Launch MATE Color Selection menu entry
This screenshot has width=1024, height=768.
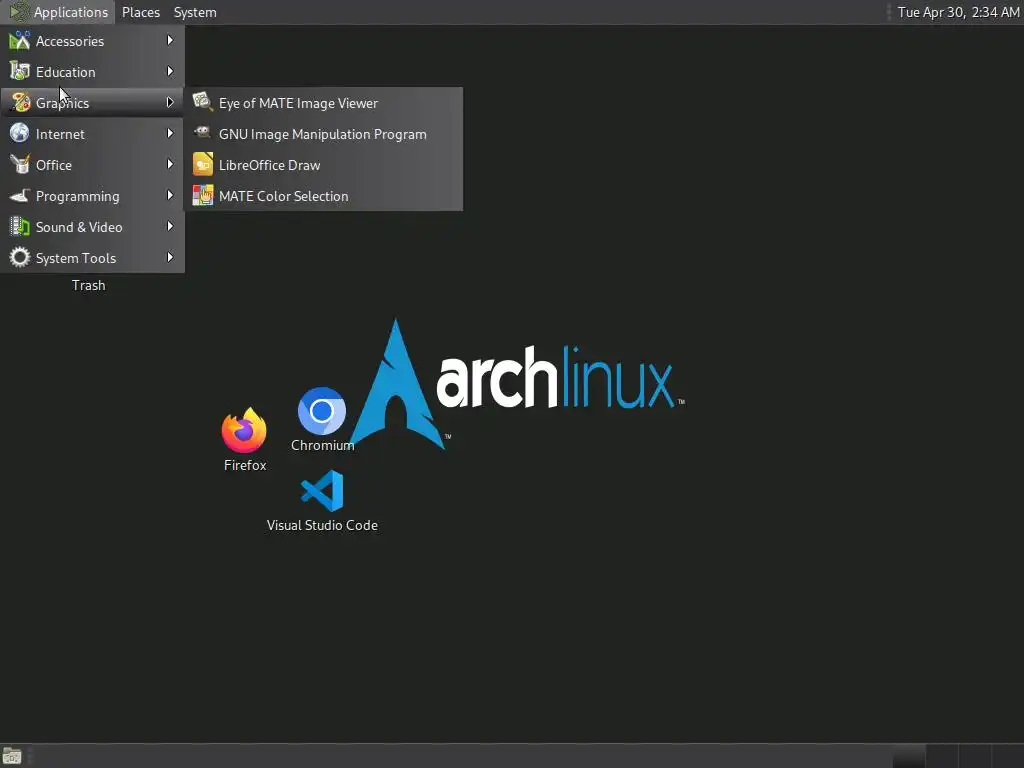click(323, 196)
